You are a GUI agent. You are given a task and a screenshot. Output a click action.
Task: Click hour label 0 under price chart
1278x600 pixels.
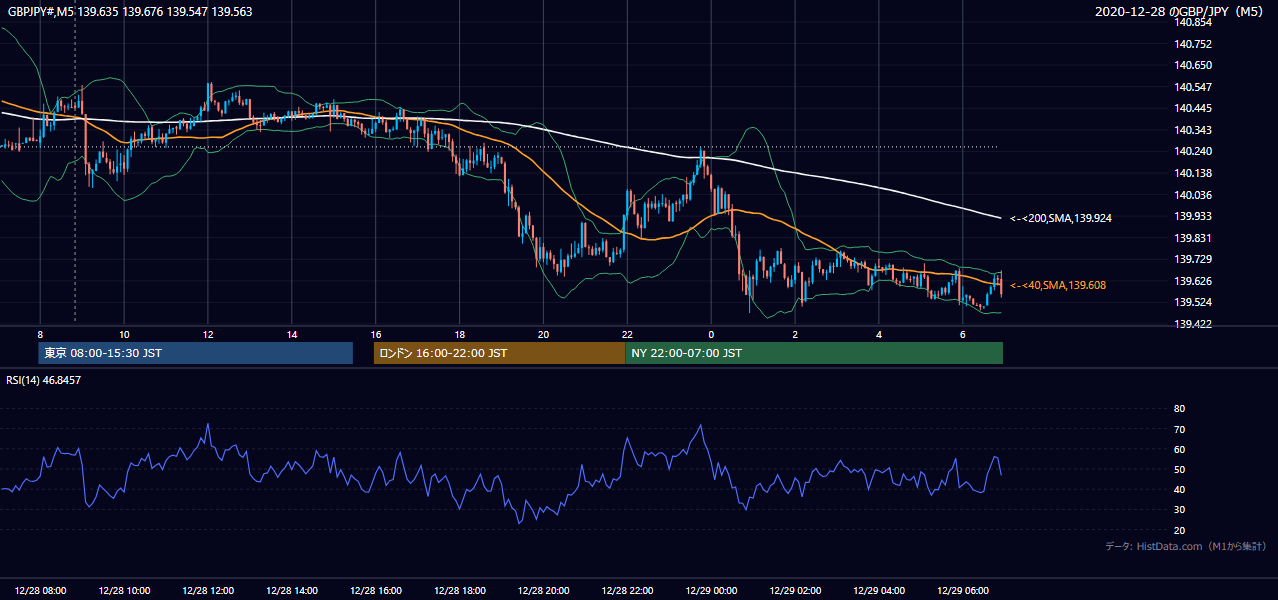pyautogui.click(x=711, y=334)
